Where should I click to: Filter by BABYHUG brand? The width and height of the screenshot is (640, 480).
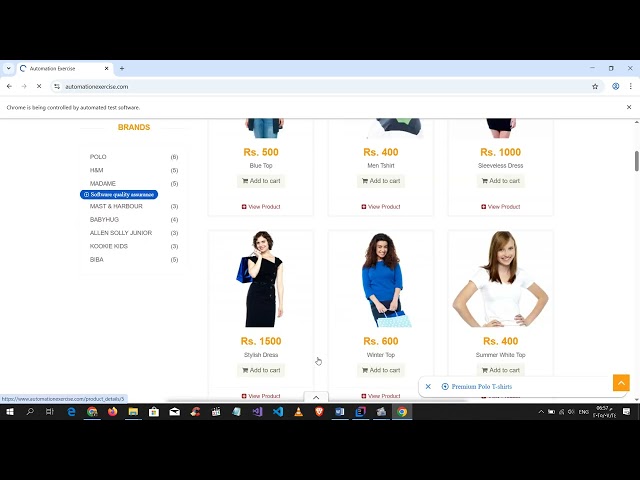[x=104, y=220]
